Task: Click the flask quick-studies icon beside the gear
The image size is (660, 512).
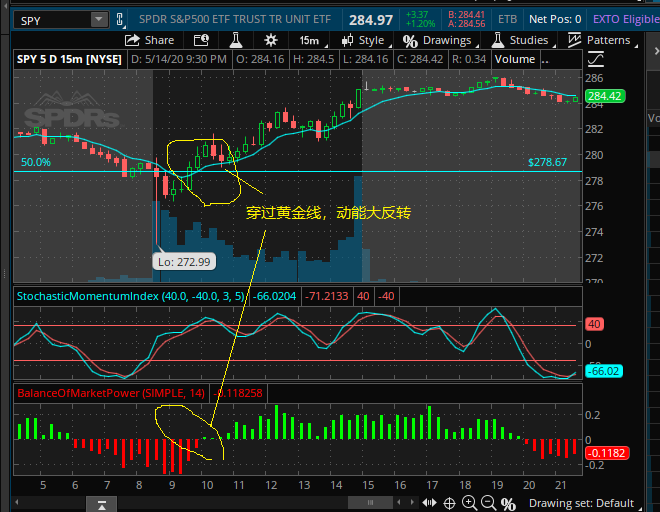Action: [235, 40]
